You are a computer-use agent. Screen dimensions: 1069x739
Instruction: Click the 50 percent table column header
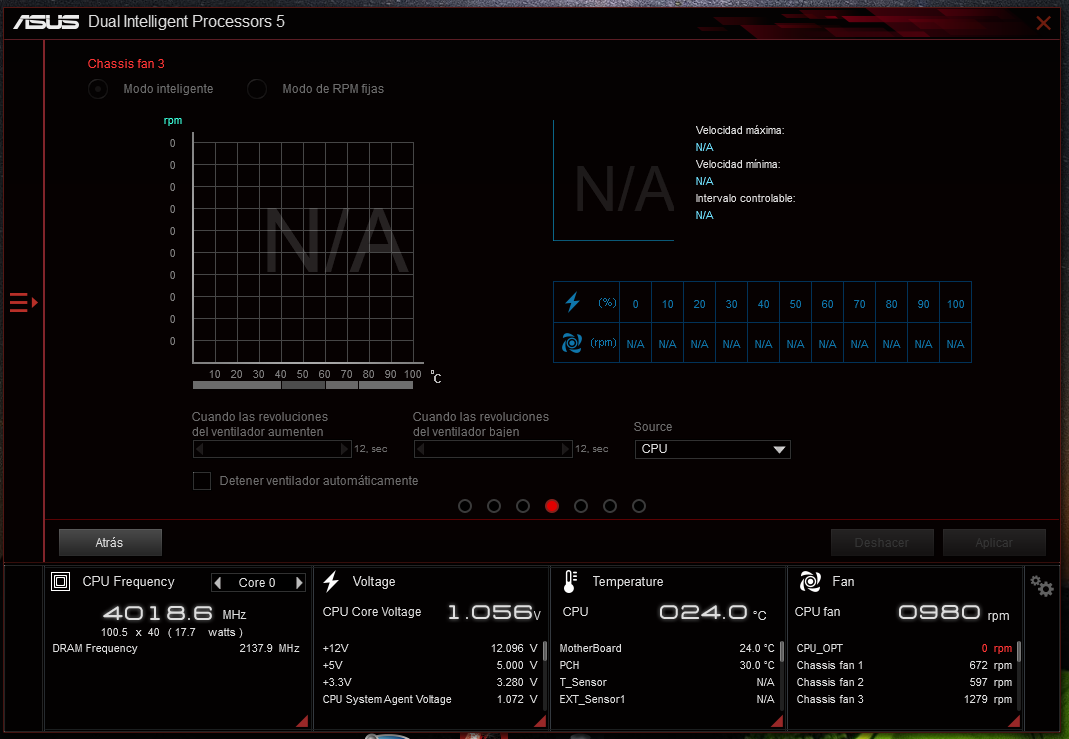[795, 304]
